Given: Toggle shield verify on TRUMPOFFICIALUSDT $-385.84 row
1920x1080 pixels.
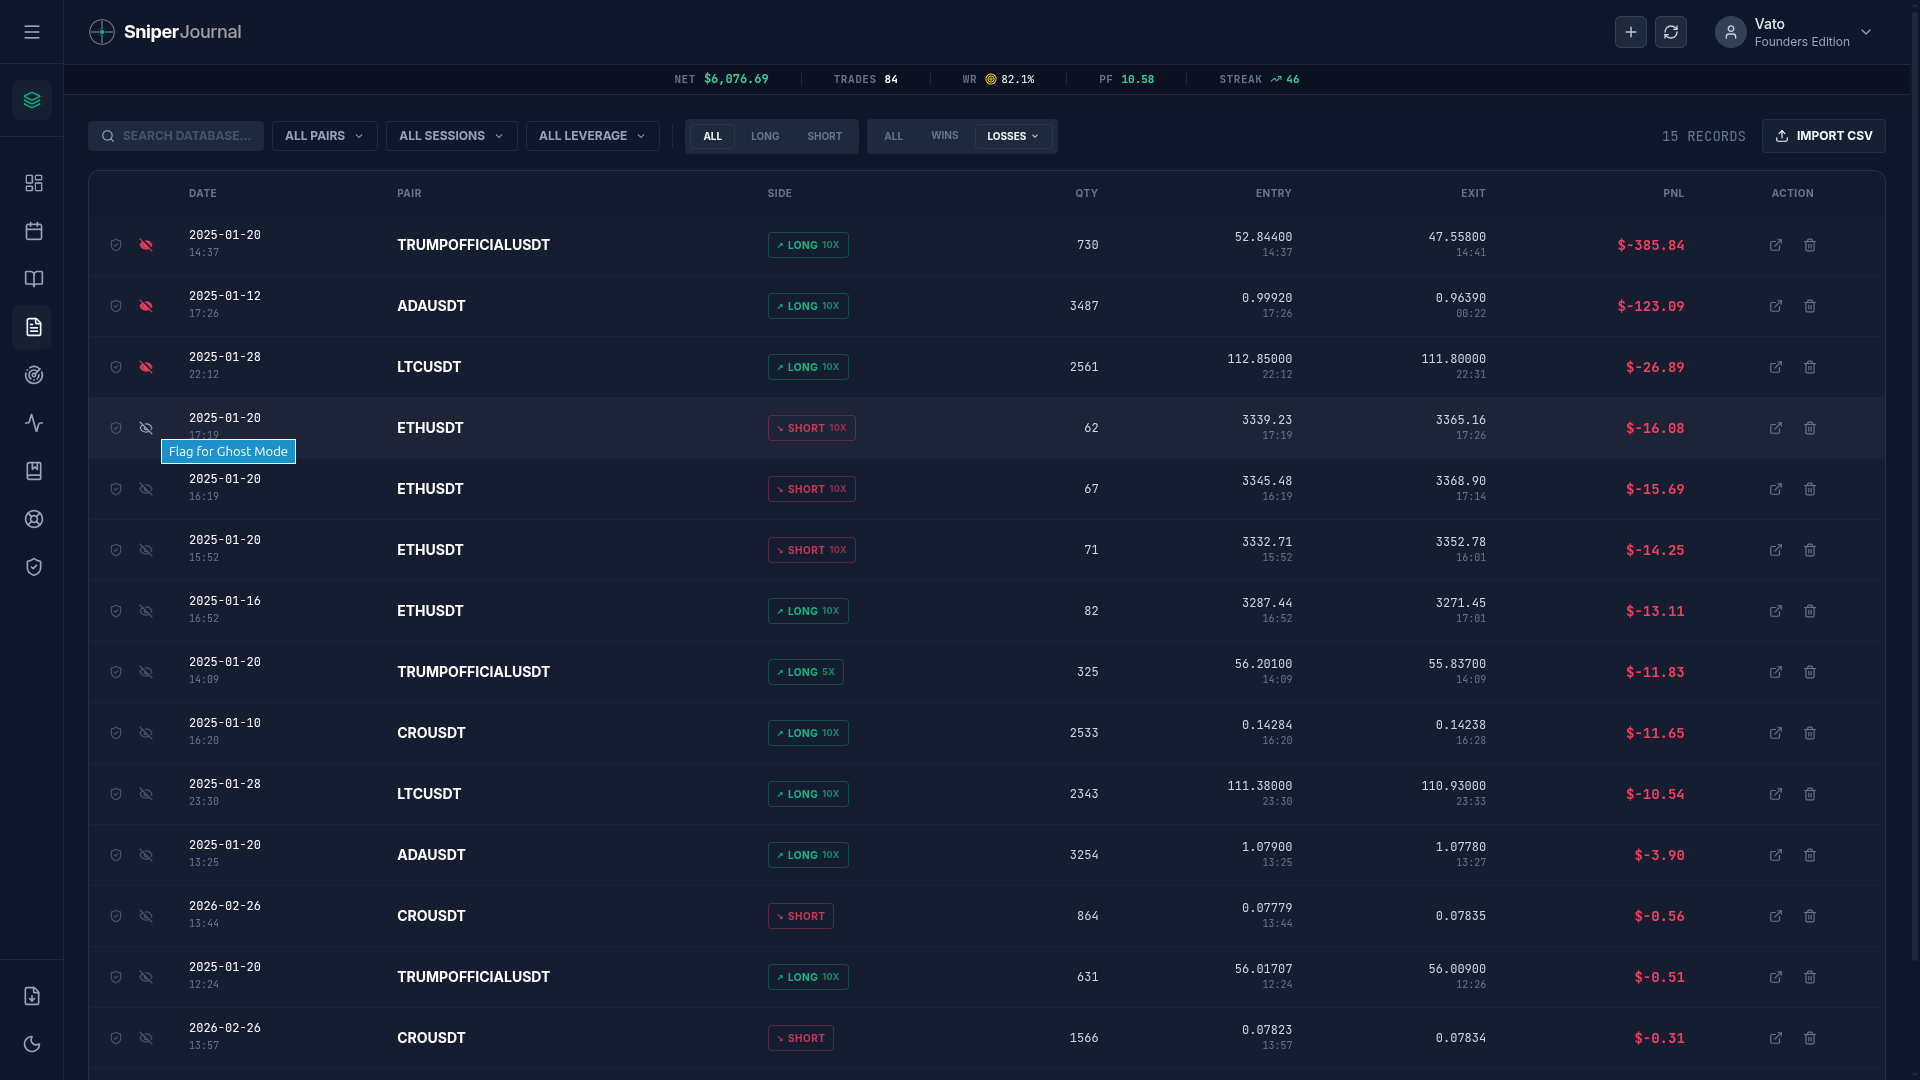Looking at the screenshot, I should (x=116, y=245).
